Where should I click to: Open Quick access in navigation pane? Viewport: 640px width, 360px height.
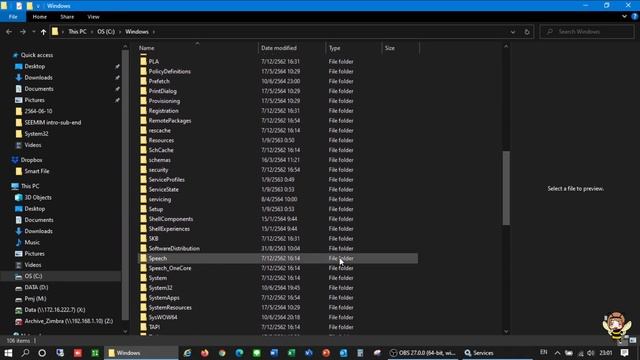click(x=37, y=55)
